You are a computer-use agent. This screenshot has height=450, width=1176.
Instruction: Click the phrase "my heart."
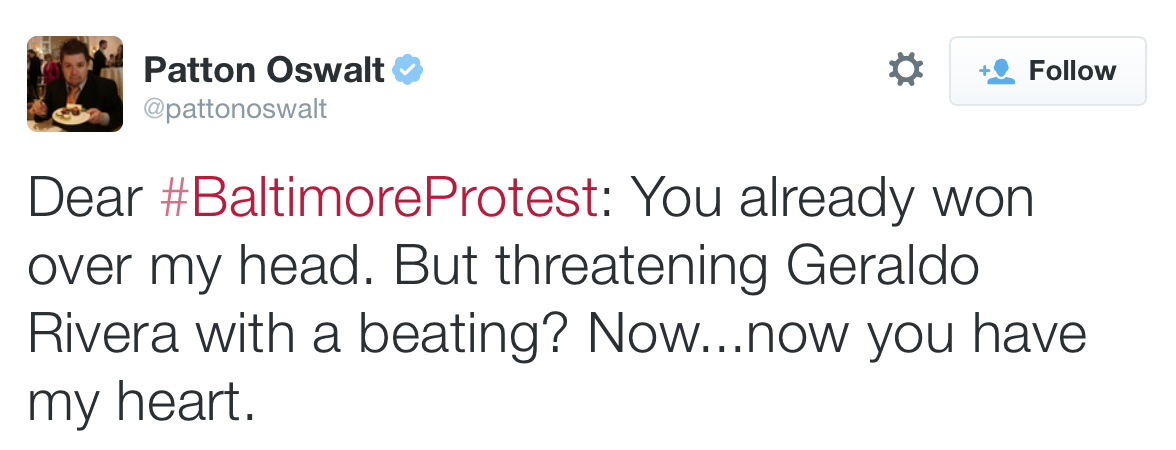tap(142, 404)
